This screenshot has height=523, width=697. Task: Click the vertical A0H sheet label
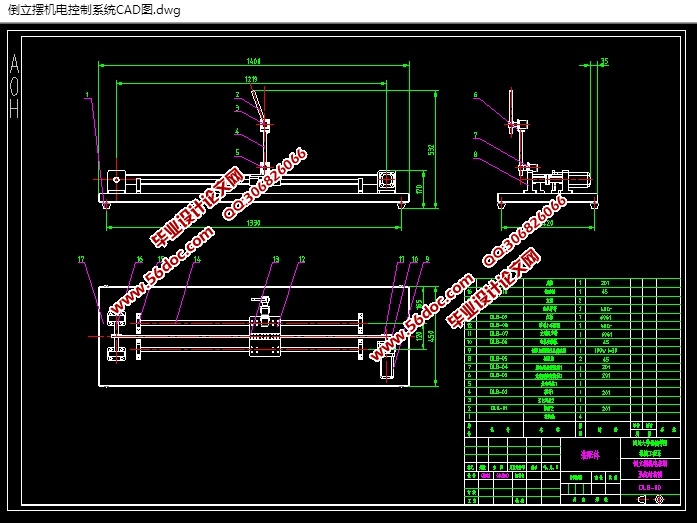click(x=14, y=86)
